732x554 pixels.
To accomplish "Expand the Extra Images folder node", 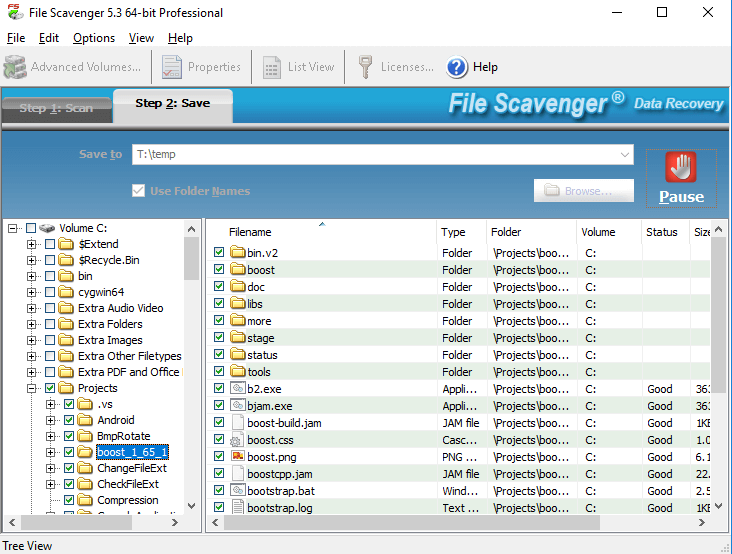I will pyautogui.click(x=31, y=340).
